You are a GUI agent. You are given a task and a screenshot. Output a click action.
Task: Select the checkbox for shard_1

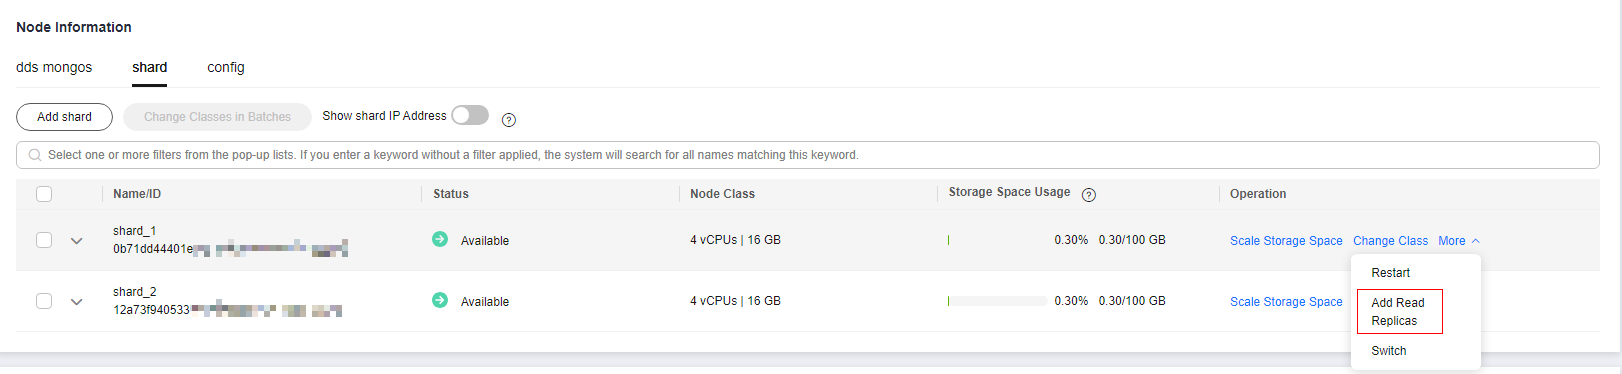[44, 240]
